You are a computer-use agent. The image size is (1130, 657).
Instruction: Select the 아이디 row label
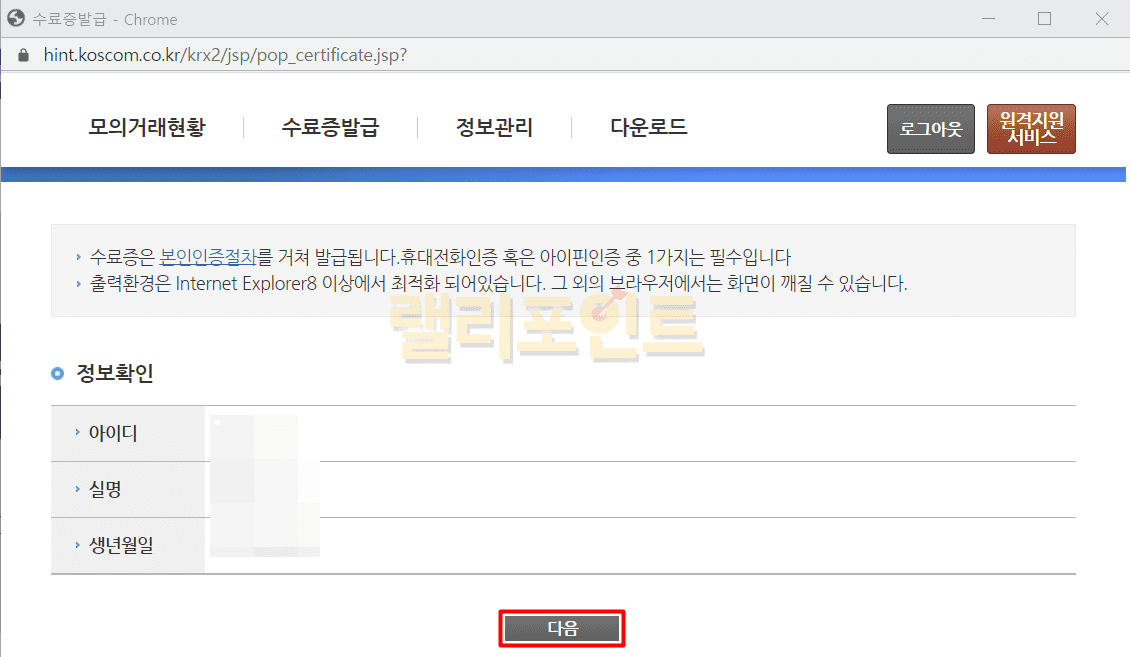[x=112, y=434]
